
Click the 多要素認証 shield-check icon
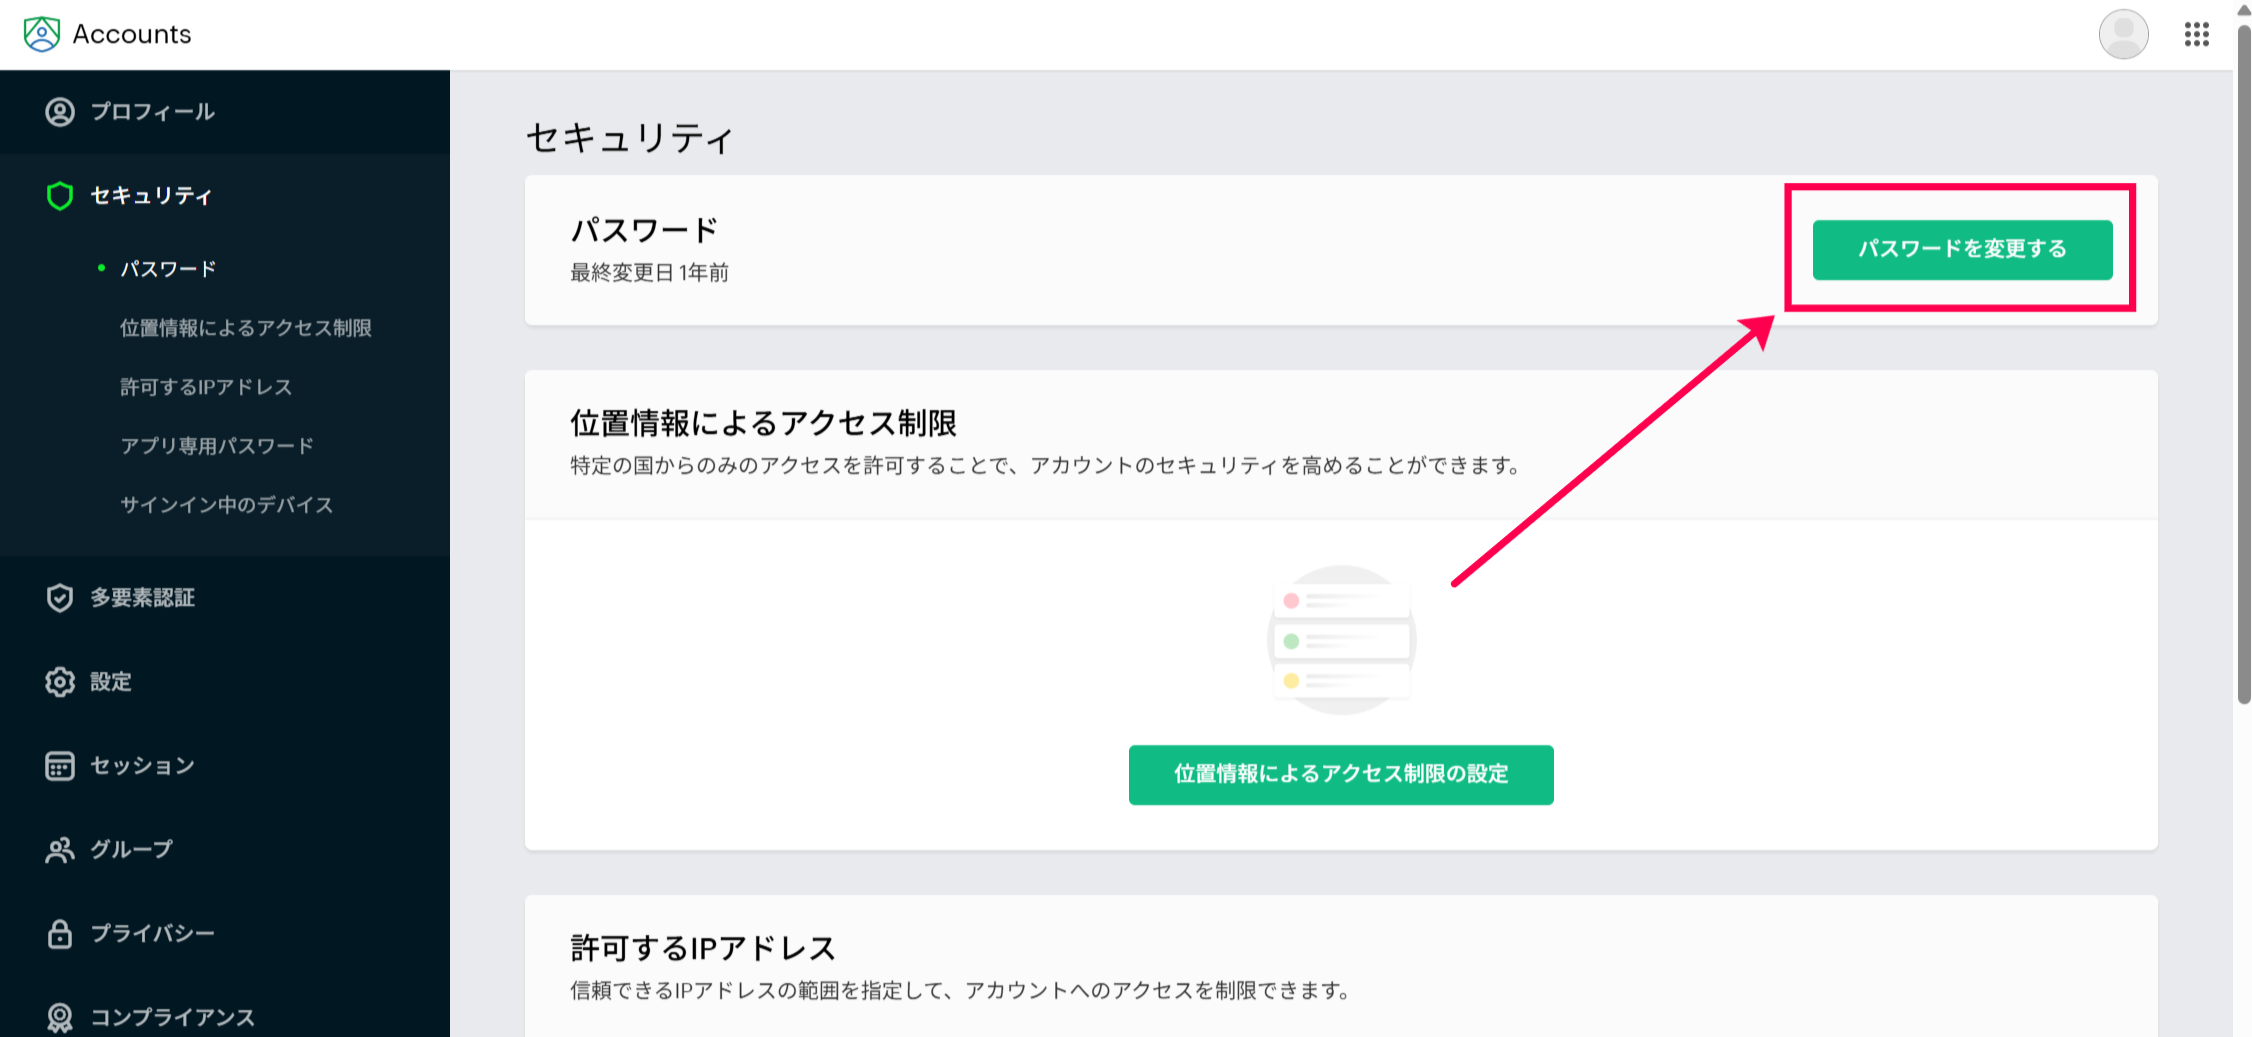click(60, 598)
